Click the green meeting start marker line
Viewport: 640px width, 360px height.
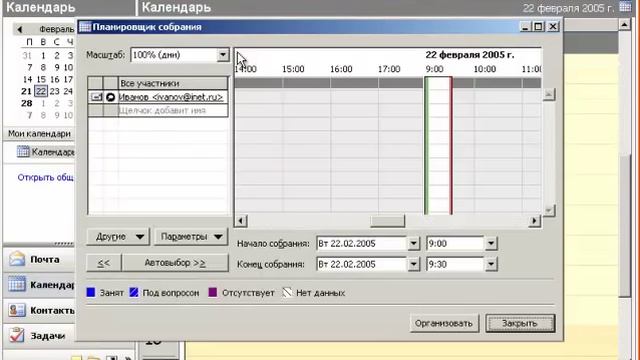point(427,145)
